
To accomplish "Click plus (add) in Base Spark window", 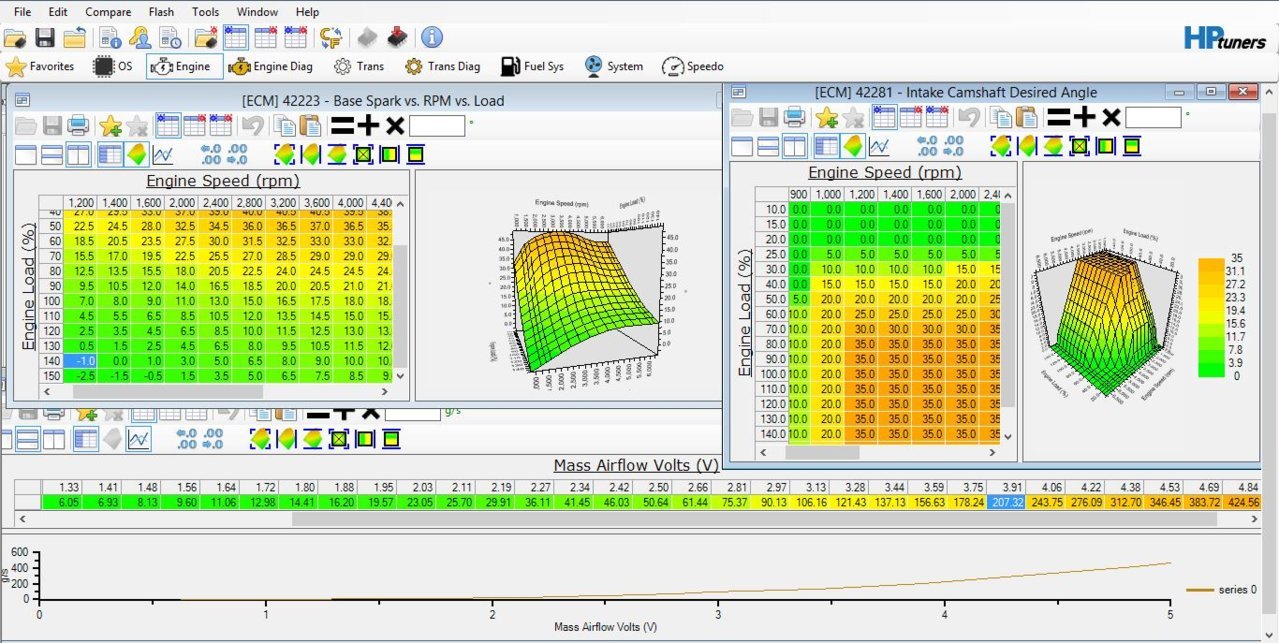I will [369, 126].
